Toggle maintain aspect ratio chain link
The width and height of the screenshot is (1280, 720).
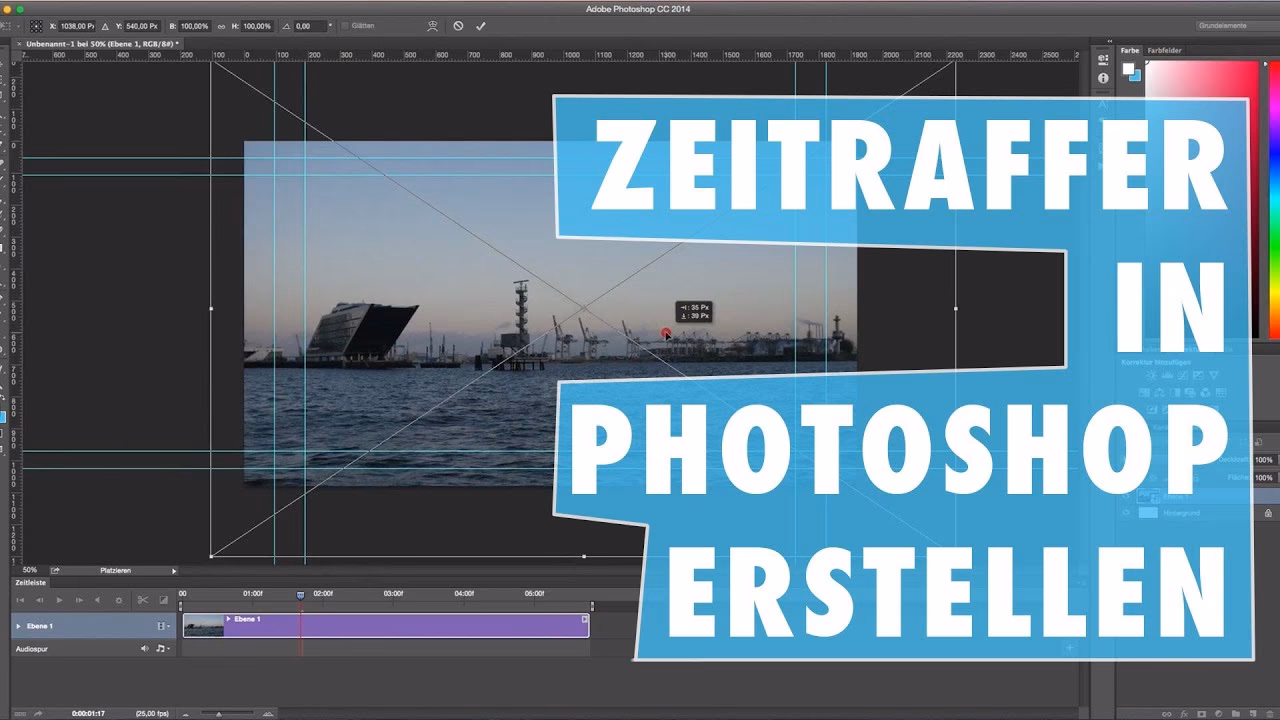pos(221,26)
